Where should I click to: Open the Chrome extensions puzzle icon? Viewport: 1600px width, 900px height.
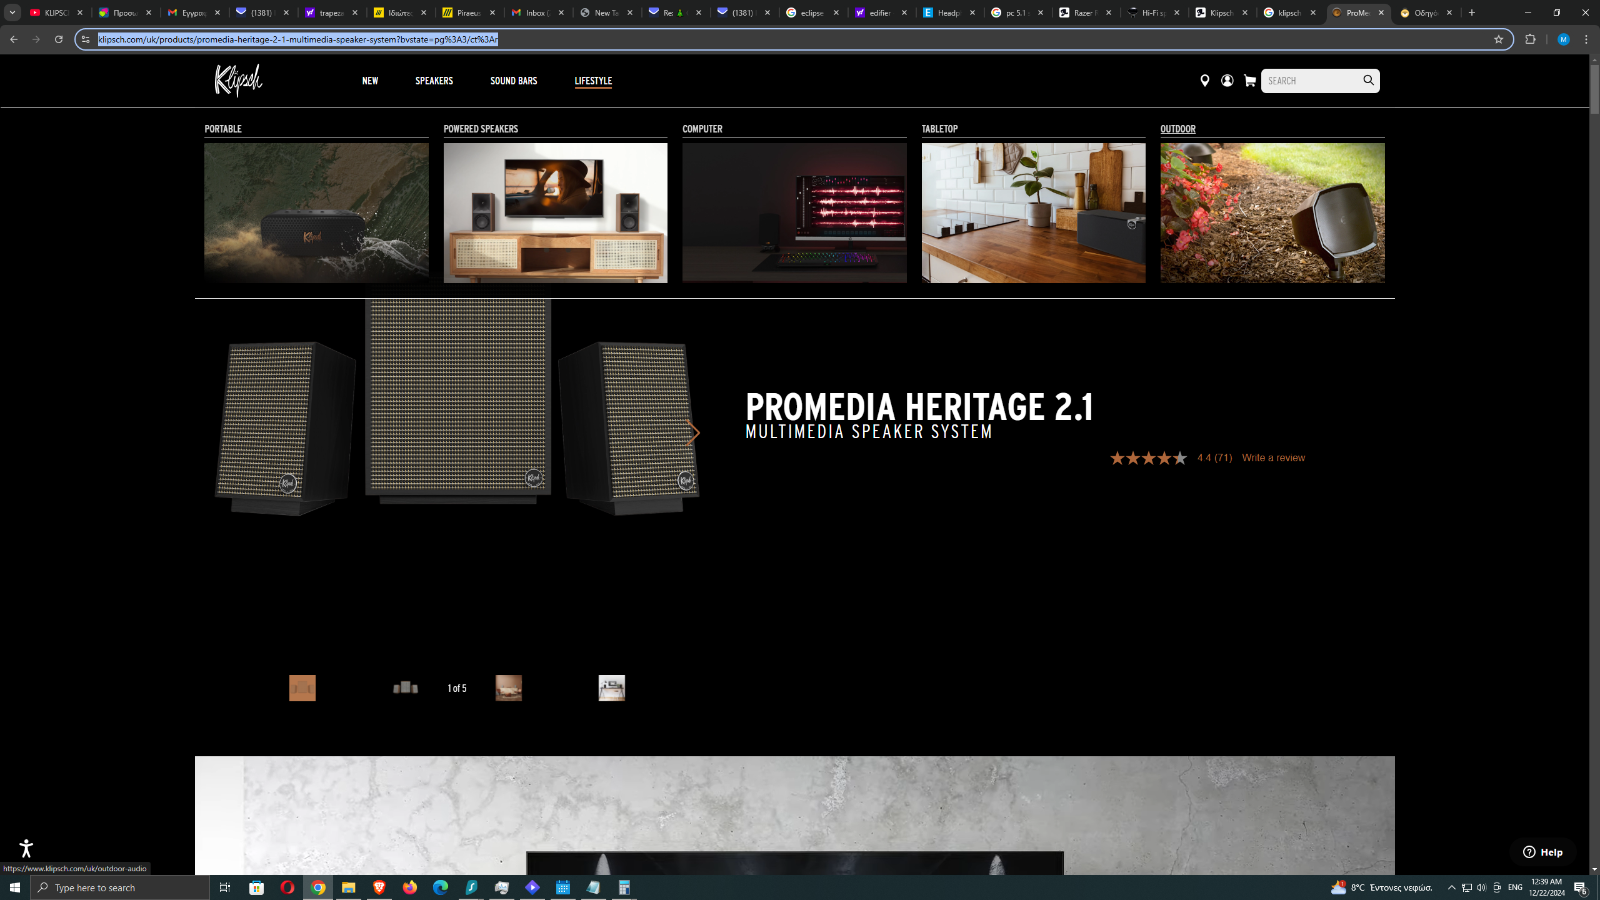click(1530, 39)
